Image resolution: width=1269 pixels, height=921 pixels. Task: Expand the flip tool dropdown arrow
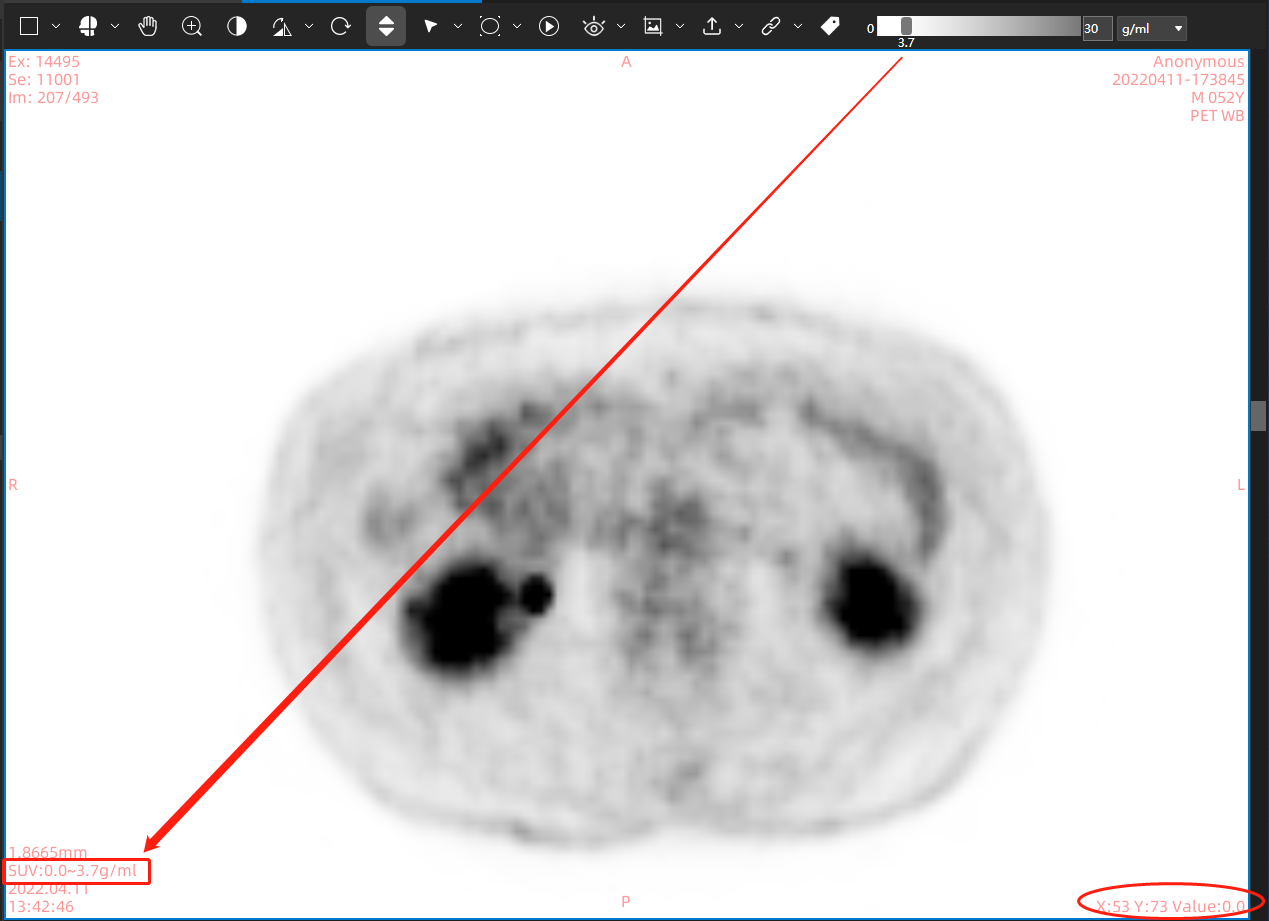click(x=309, y=26)
